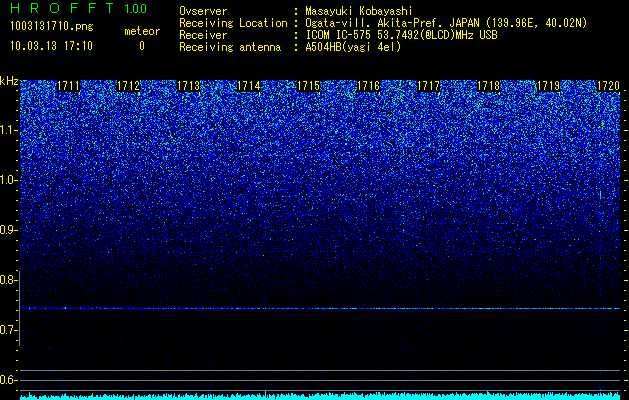Click the 1713 time marker
Image resolution: width=629 pixels, height=400 pixels.
(x=188, y=86)
